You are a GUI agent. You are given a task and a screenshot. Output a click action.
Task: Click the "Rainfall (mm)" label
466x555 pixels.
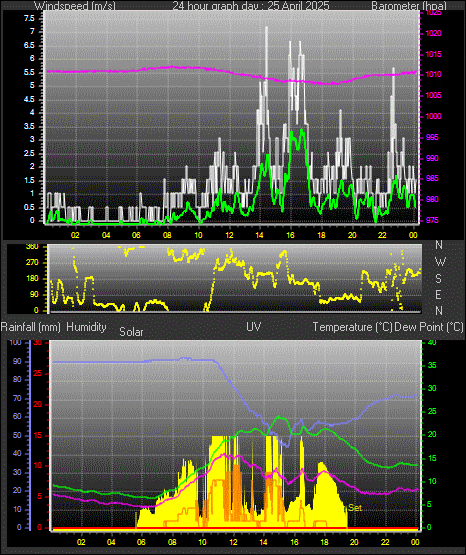[31, 327]
